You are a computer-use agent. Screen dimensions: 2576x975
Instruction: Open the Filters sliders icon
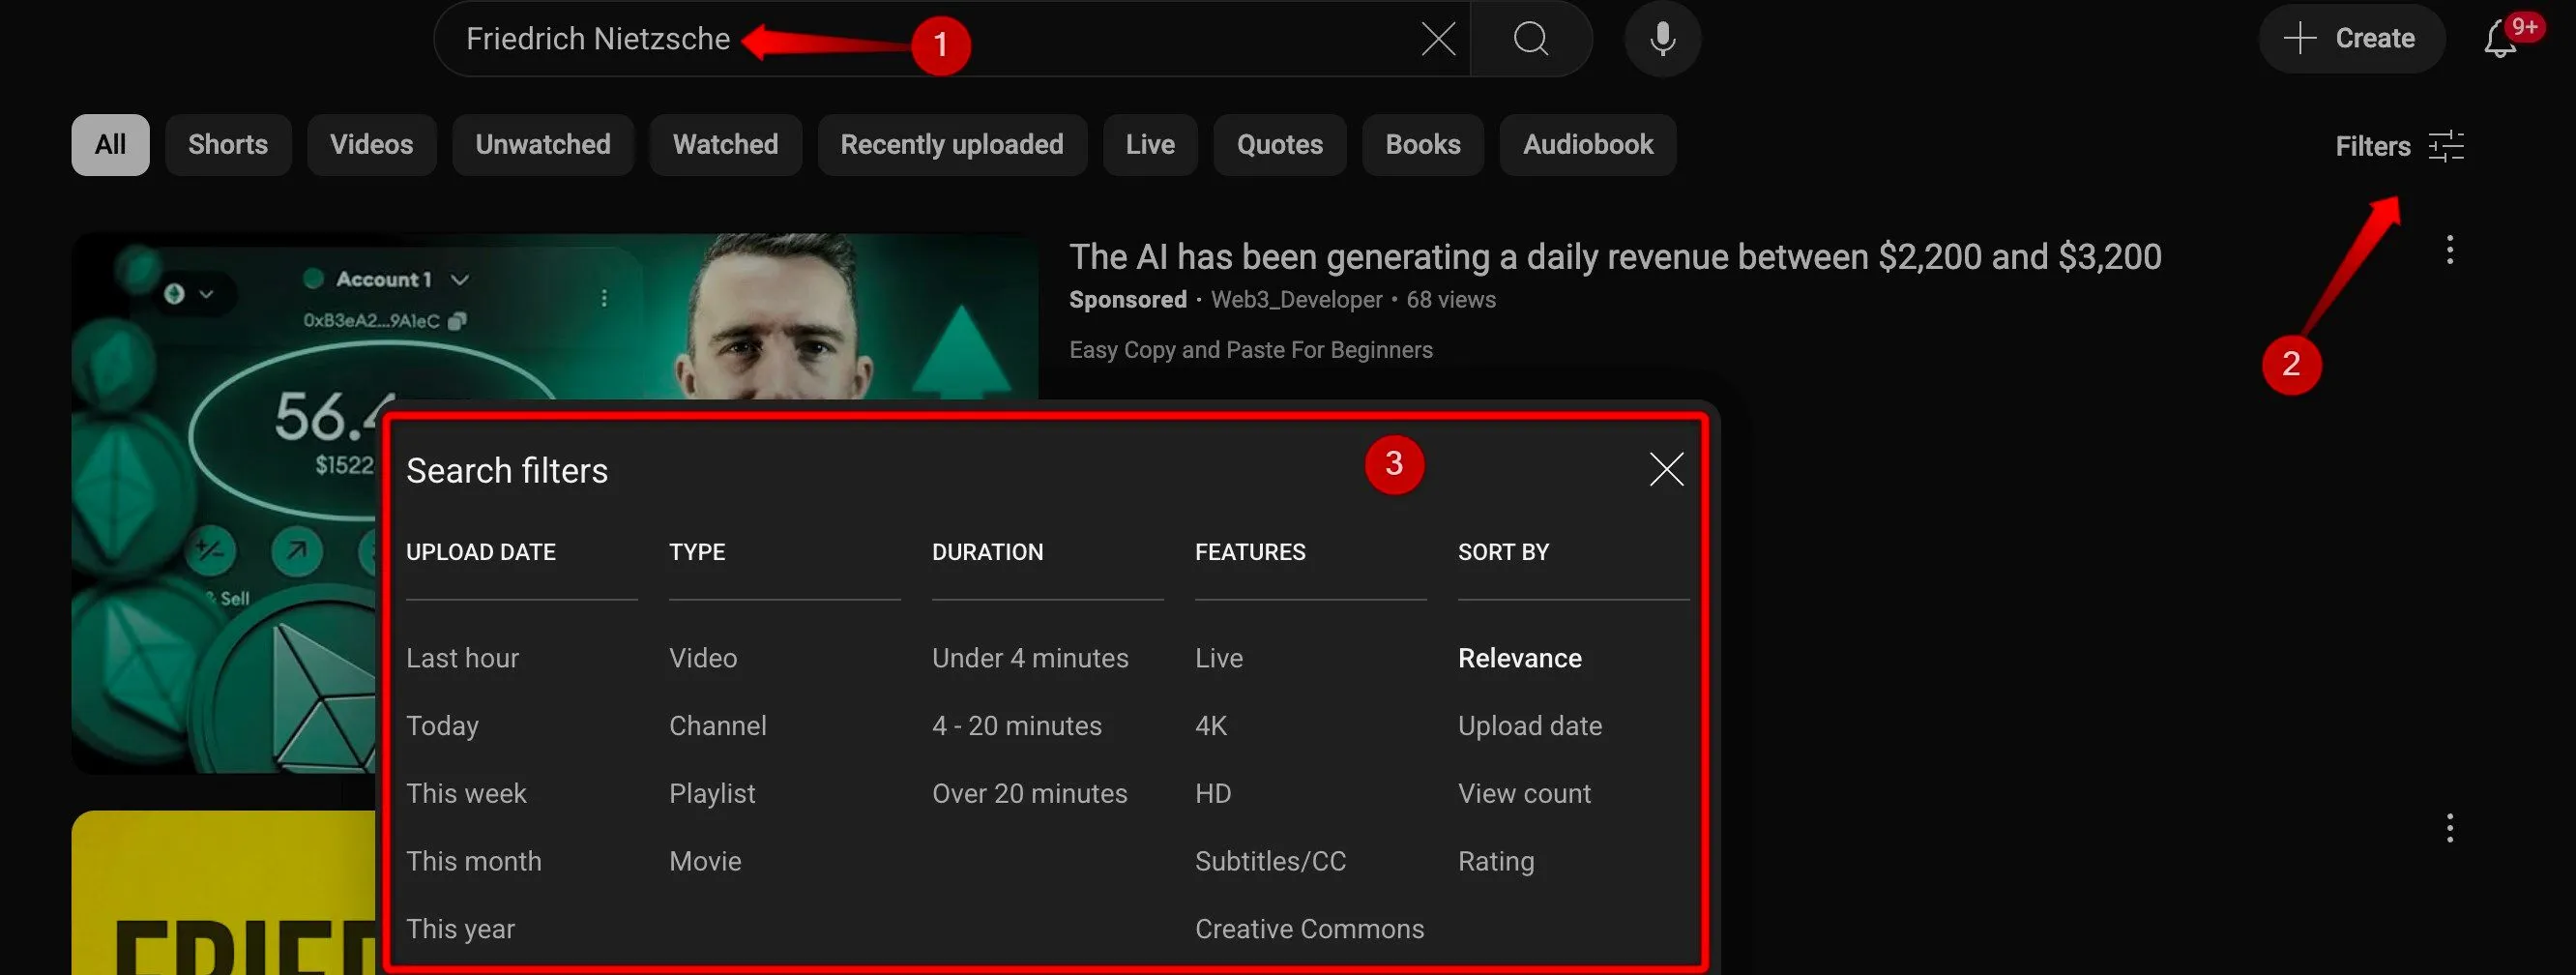pos(2446,146)
